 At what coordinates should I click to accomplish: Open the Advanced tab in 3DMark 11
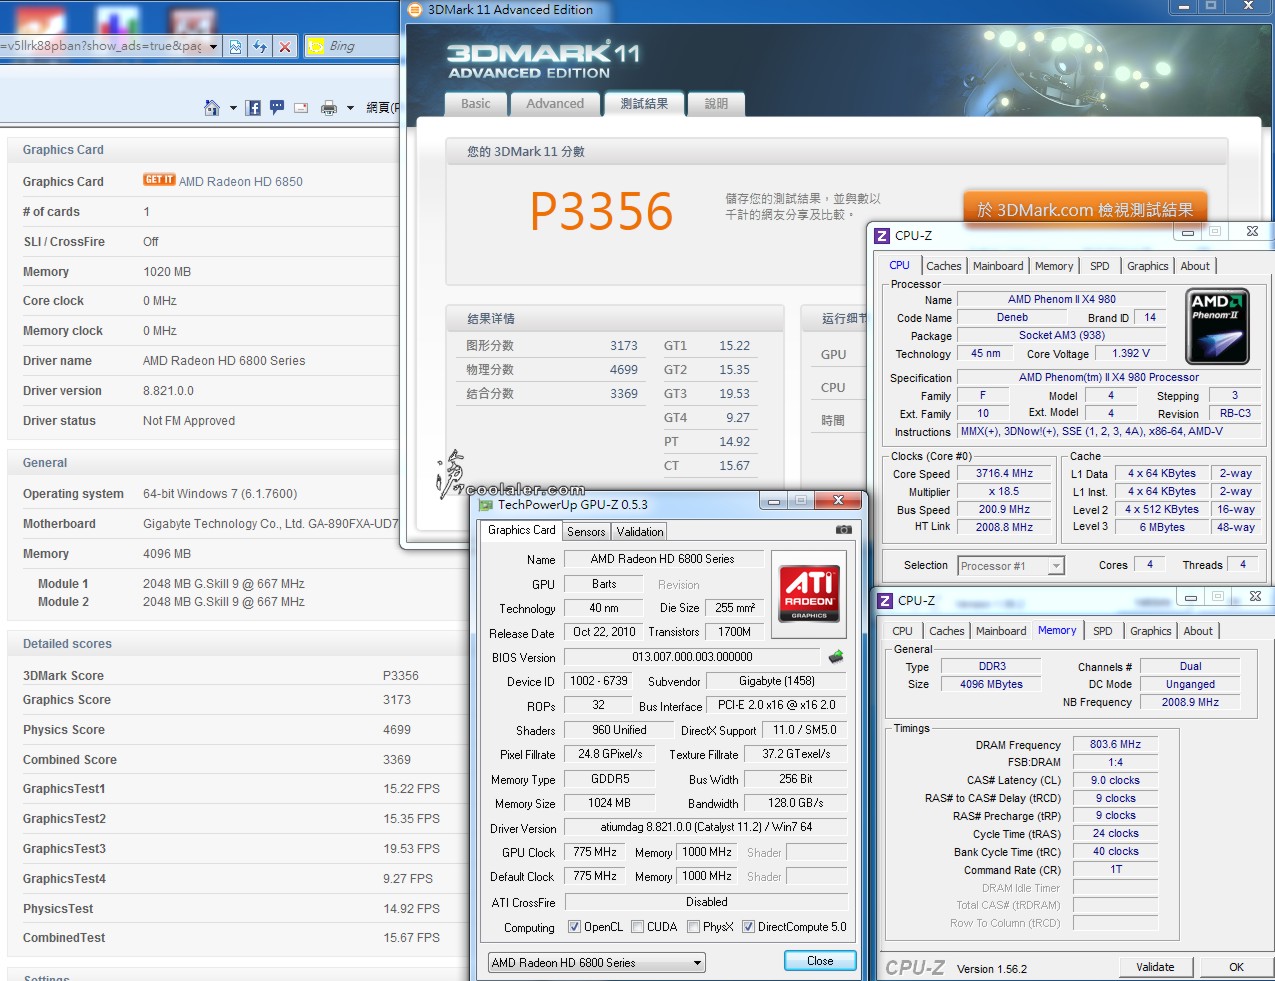coord(555,104)
